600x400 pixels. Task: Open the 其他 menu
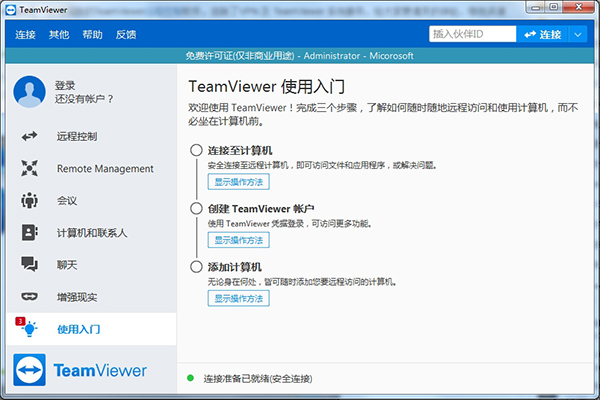[59, 34]
